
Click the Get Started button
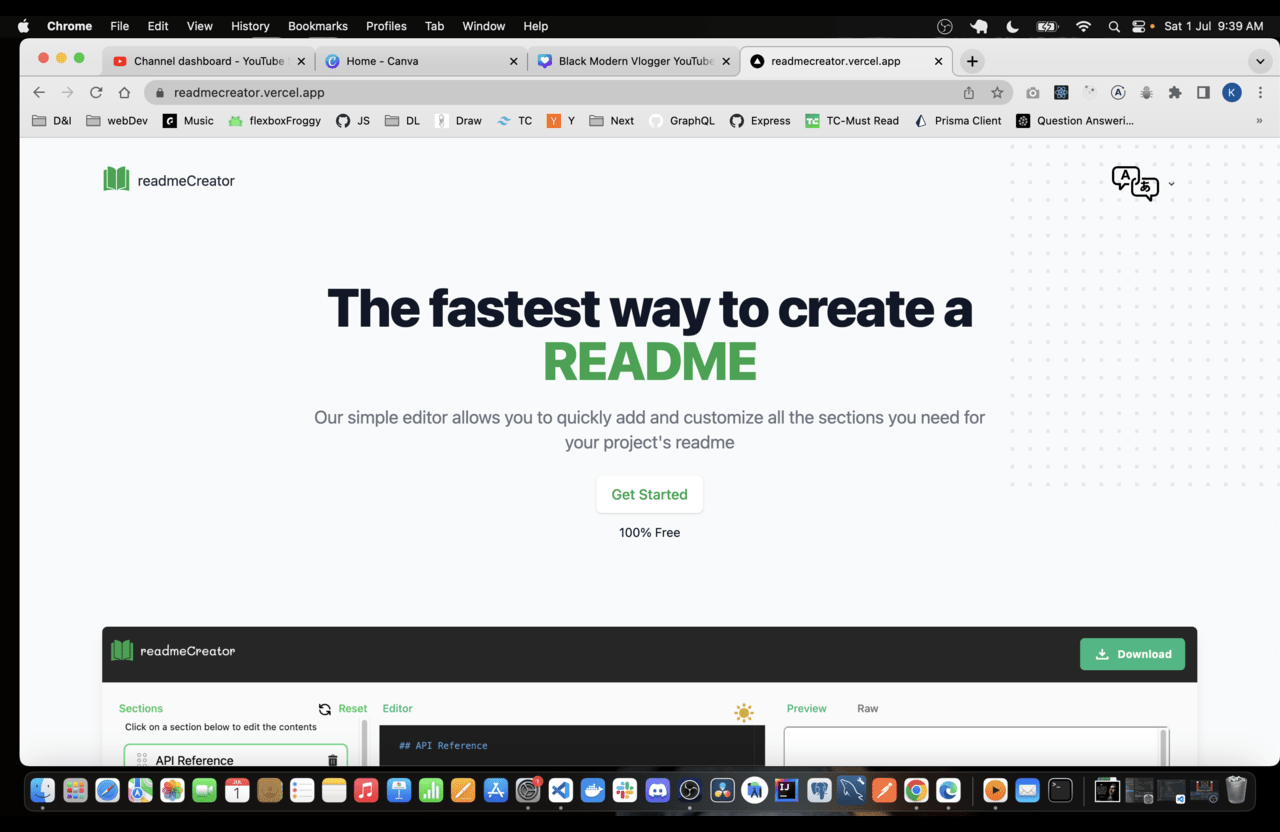[650, 495]
